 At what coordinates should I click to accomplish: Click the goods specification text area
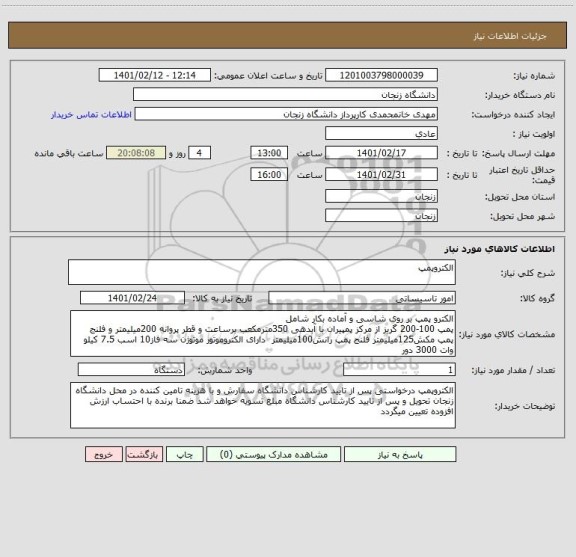(263, 334)
